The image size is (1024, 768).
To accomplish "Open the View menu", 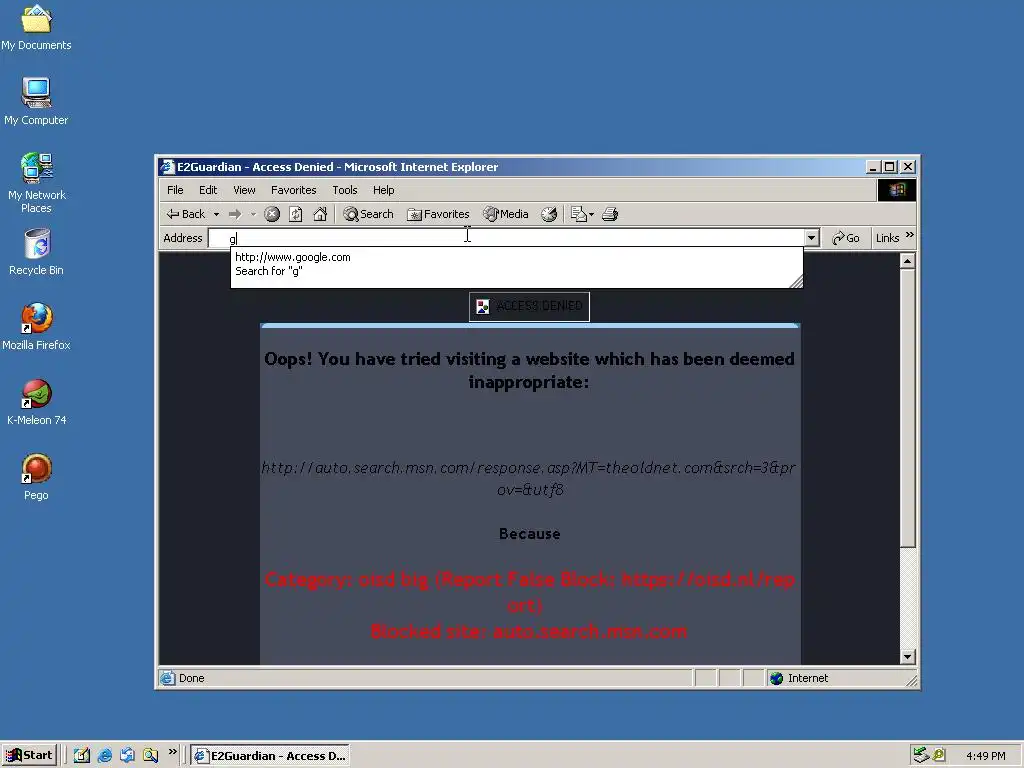I will (x=244, y=190).
